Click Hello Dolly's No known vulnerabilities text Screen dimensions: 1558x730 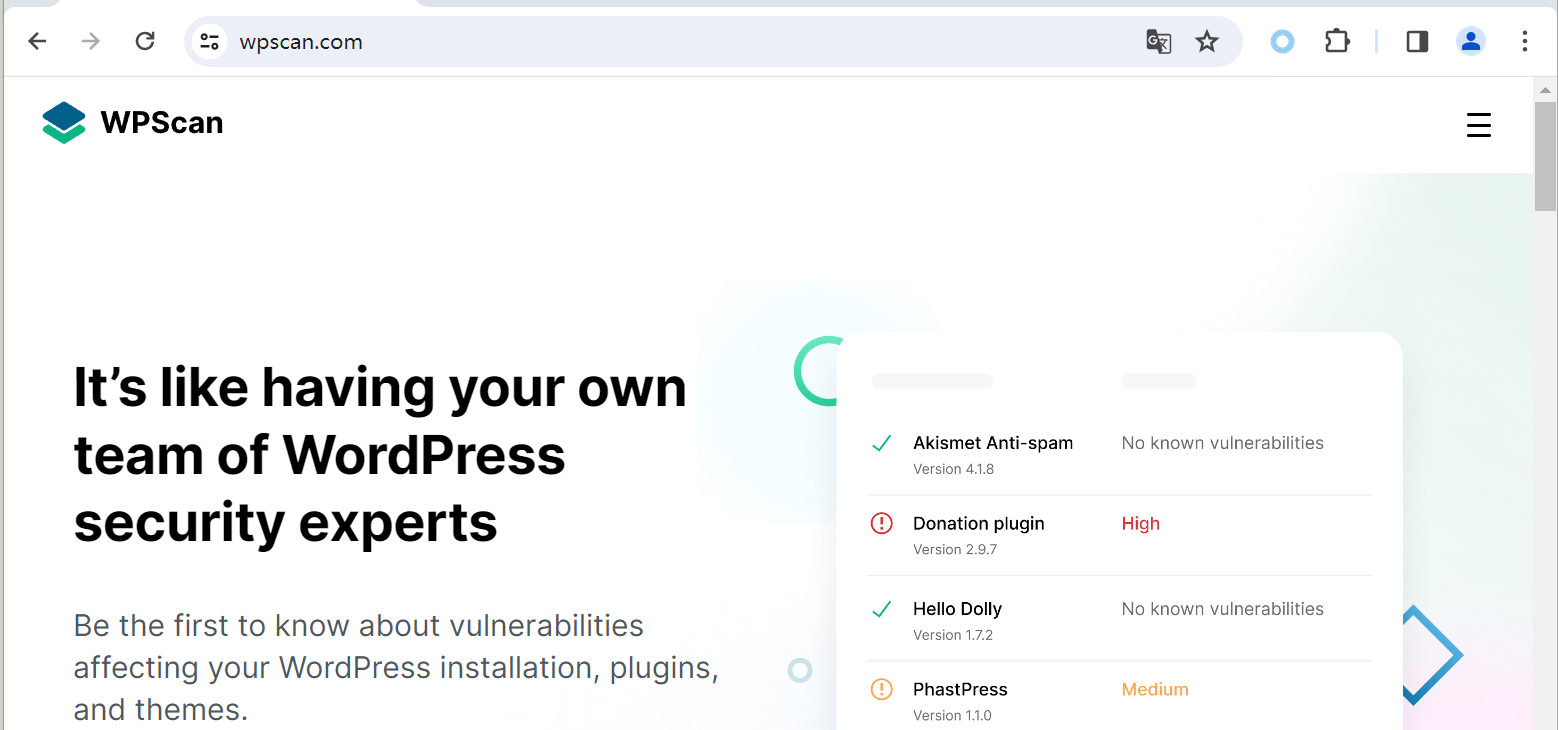[1223, 609]
